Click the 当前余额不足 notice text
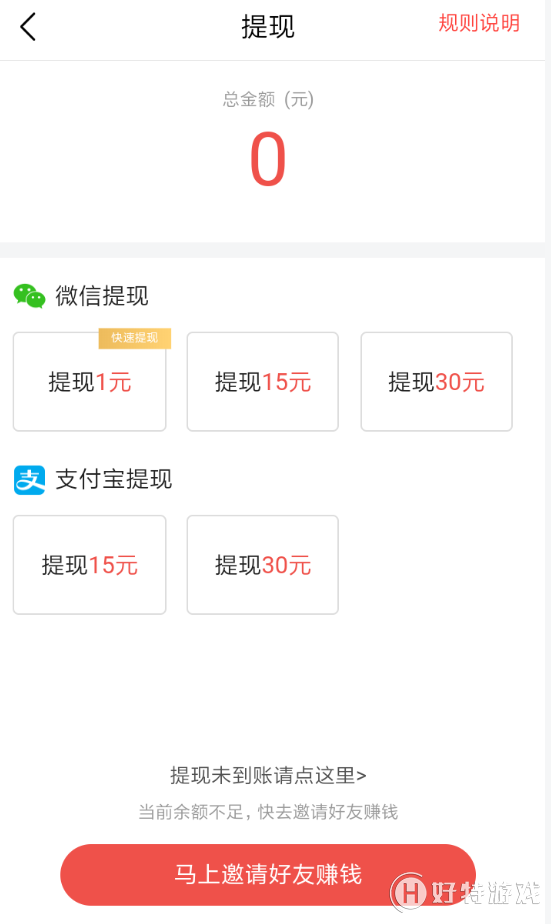This screenshot has height=924, width=551. (268, 811)
